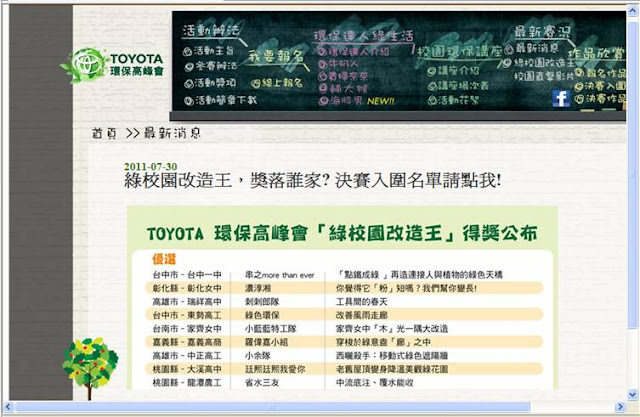
Task: Click the vertical scrollbar thumb
Action: point(633,175)
